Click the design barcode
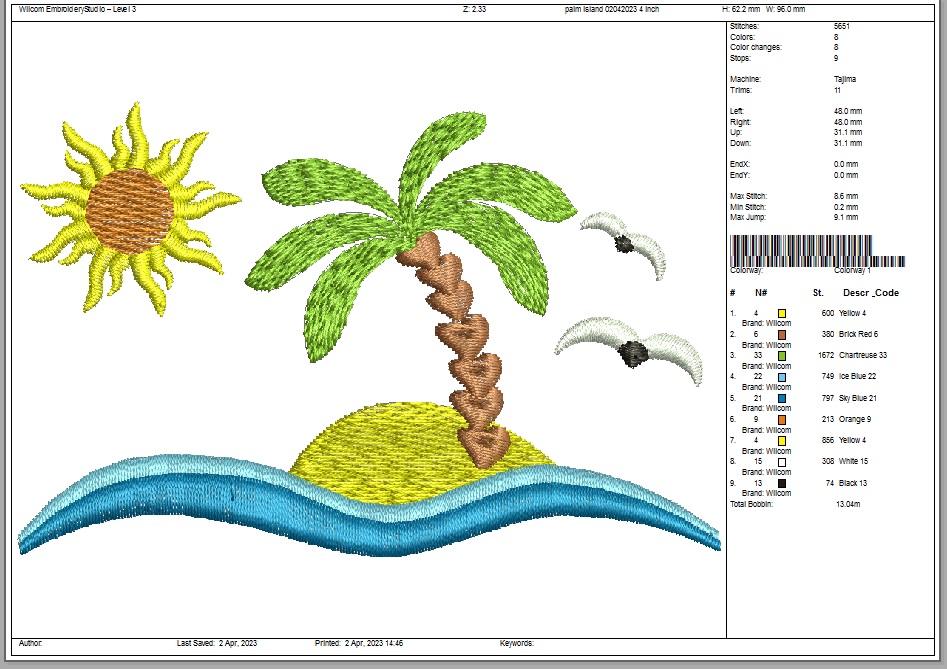 click(x=817, y=250)
